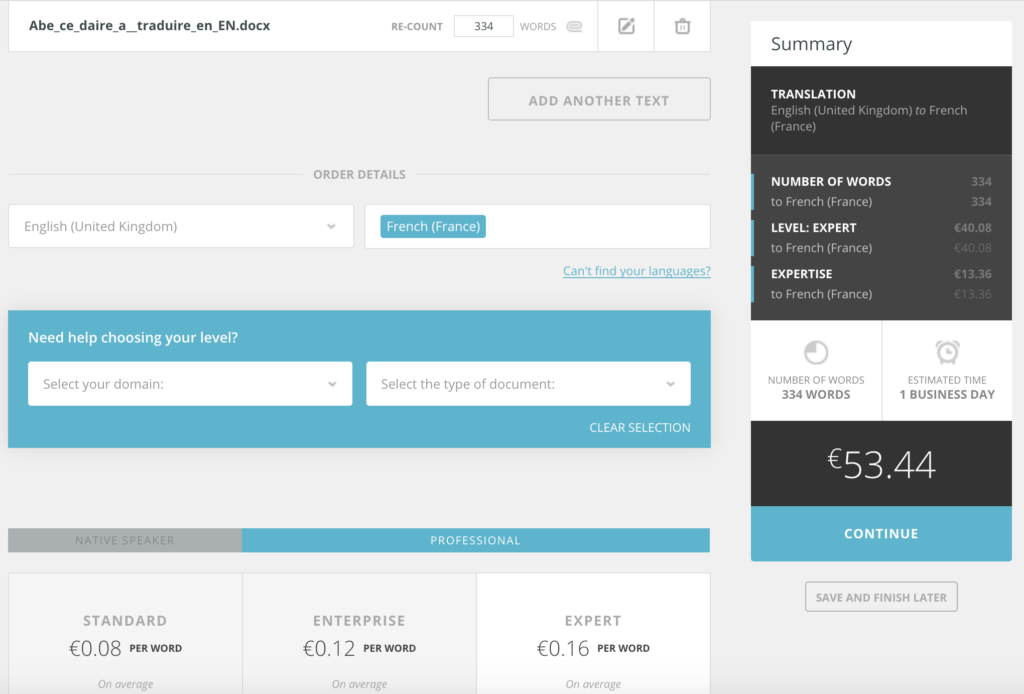This screenshot has height=694, width=1024.
Task: Click CLEAR SELECTION in the help panel
Action: [x=639, y=426]
